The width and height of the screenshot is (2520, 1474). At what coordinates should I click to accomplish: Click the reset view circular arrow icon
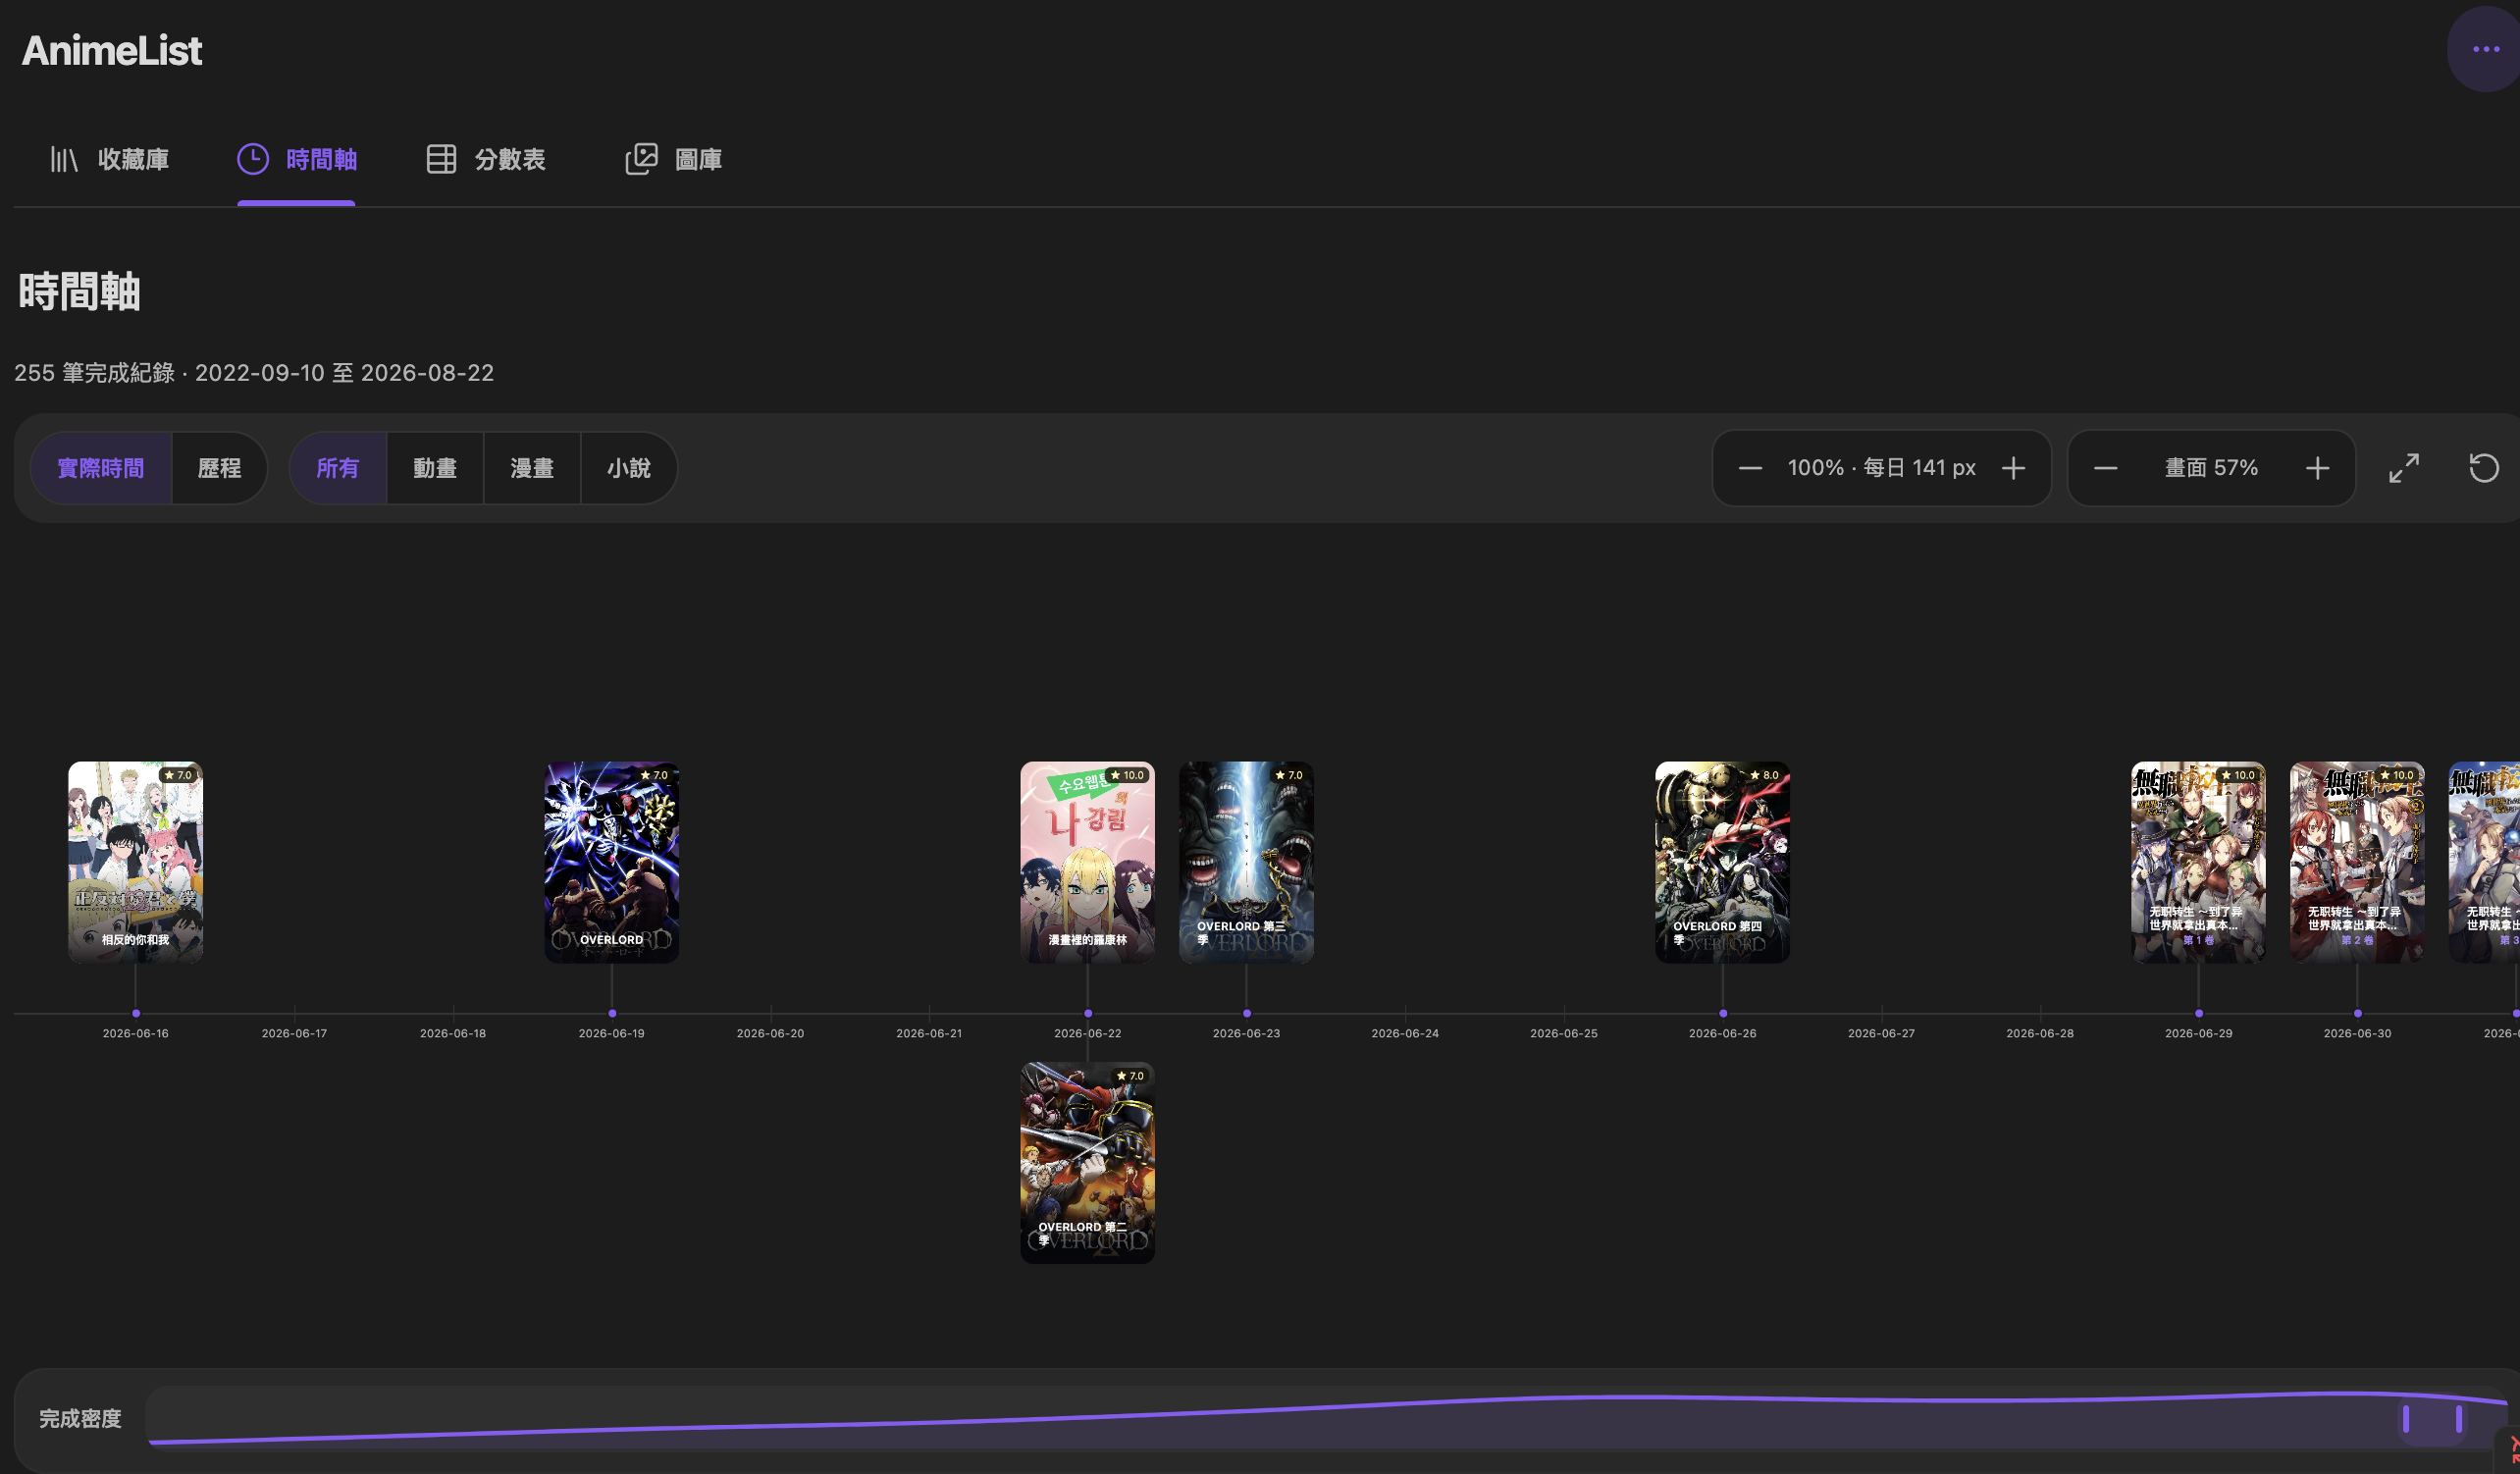2484,468
